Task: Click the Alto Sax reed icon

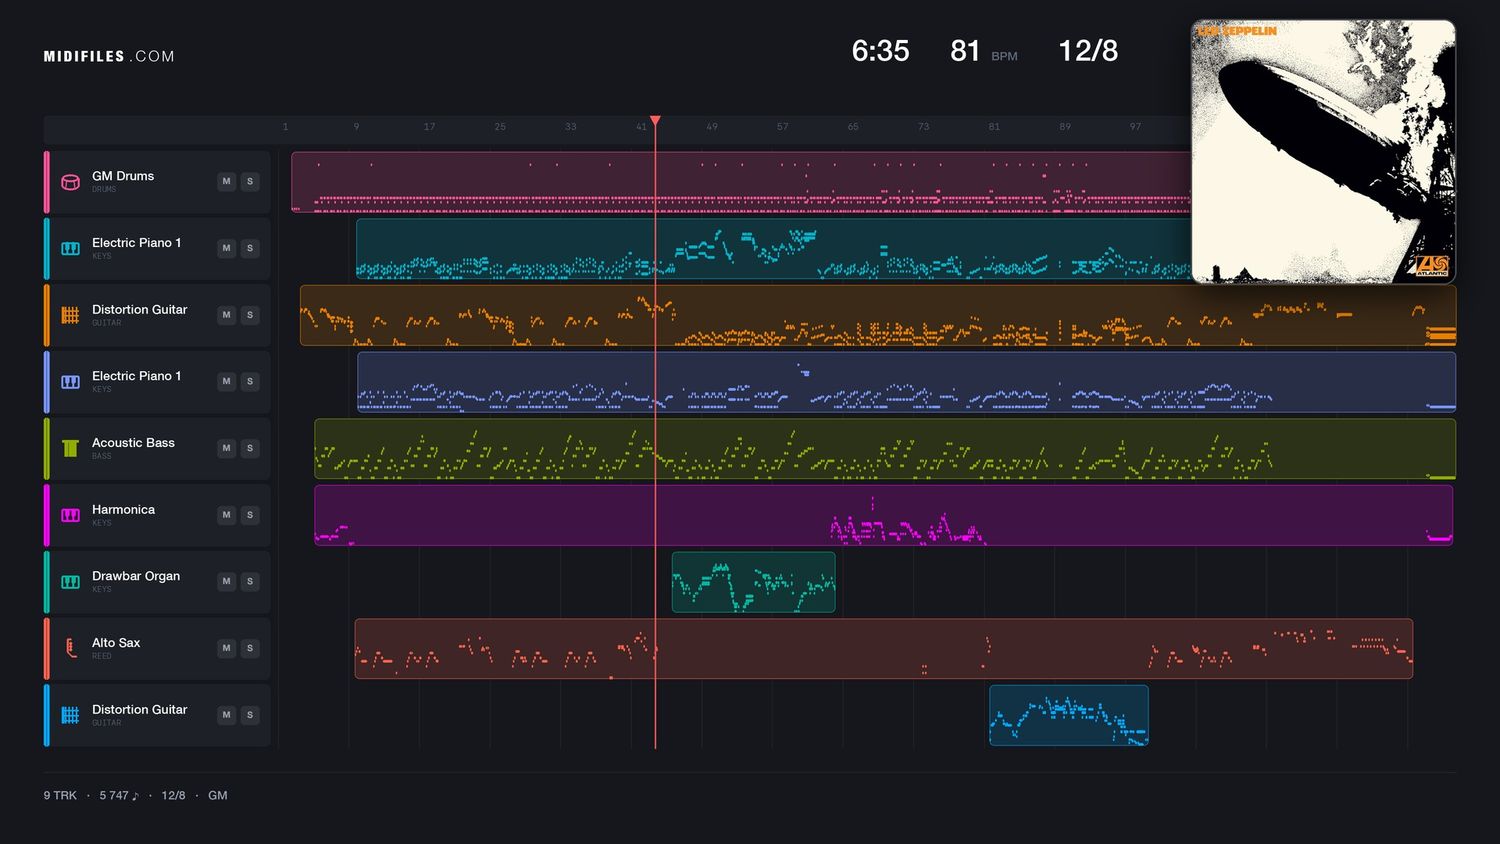Action: coord(71,648)
